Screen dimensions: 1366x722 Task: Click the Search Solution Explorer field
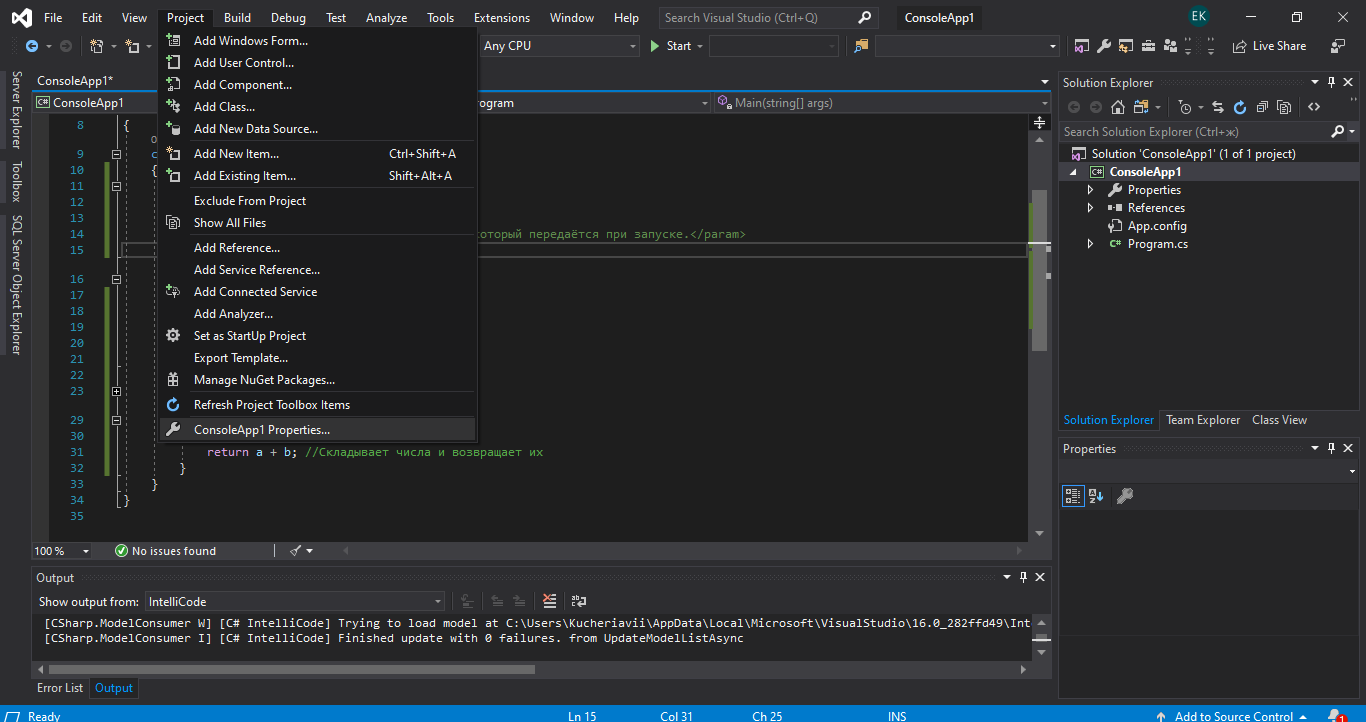[1195, 131]
